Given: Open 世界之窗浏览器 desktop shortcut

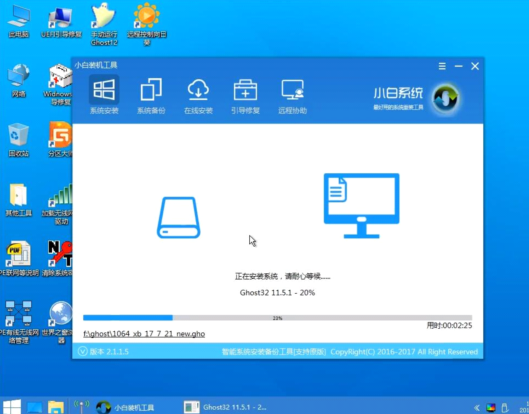Looking at the screenshot, I should (57, 322).
